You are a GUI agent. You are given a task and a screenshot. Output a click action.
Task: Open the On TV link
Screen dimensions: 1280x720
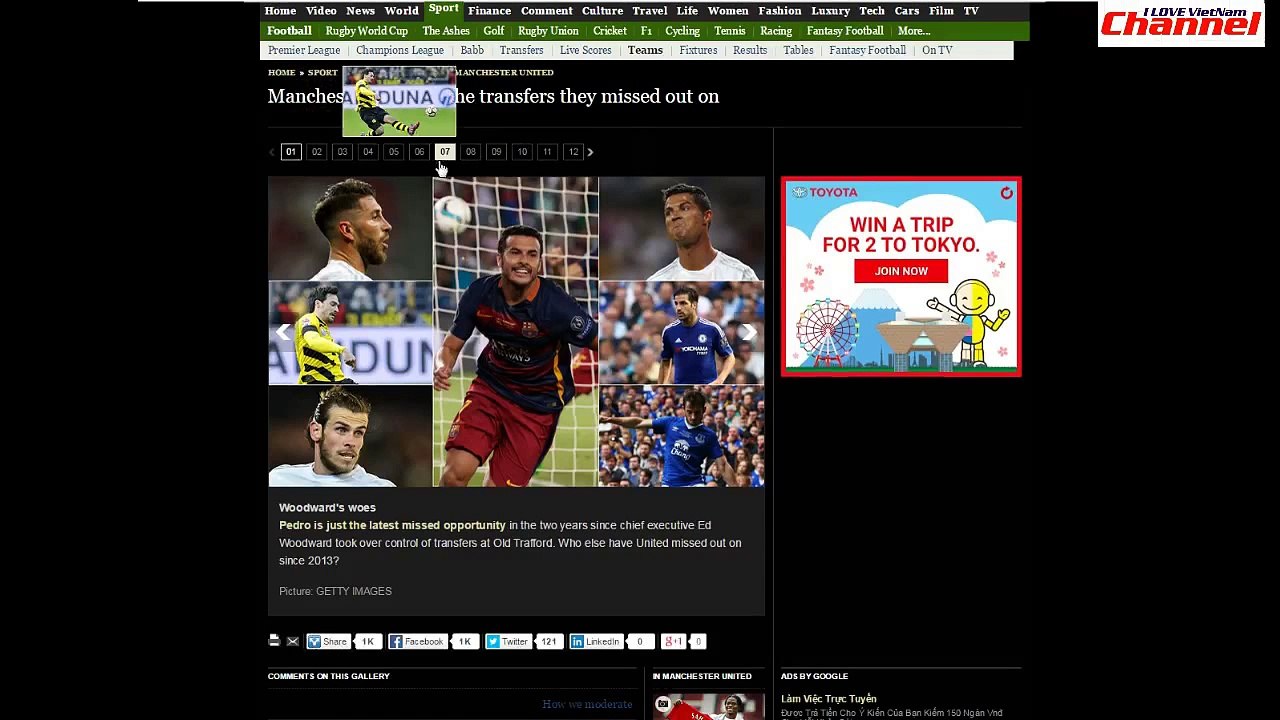(937, 50)
